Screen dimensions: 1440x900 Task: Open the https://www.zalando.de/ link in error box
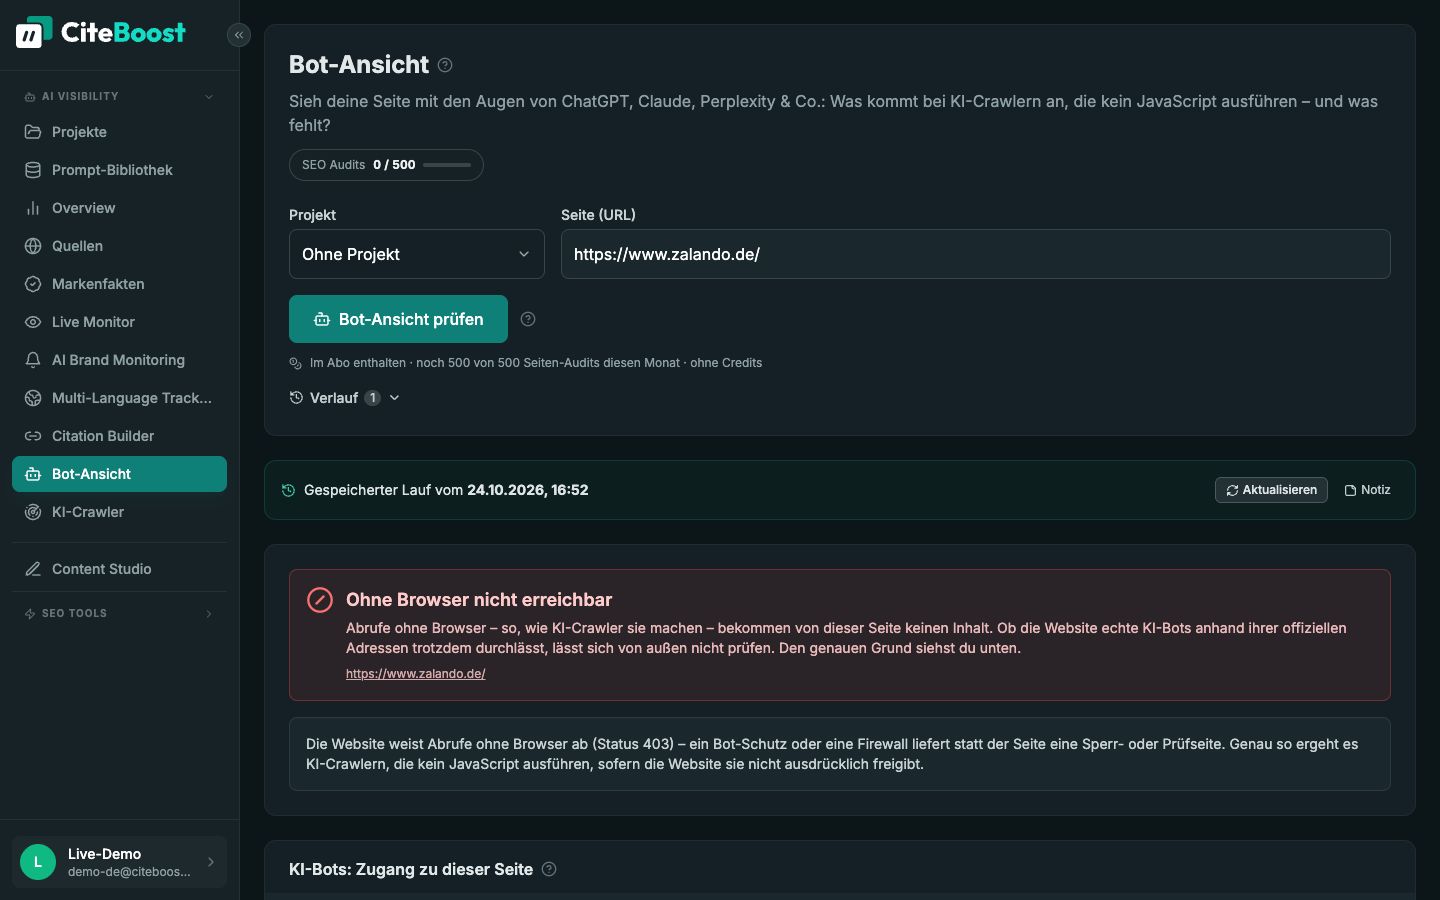coord(416,674)
